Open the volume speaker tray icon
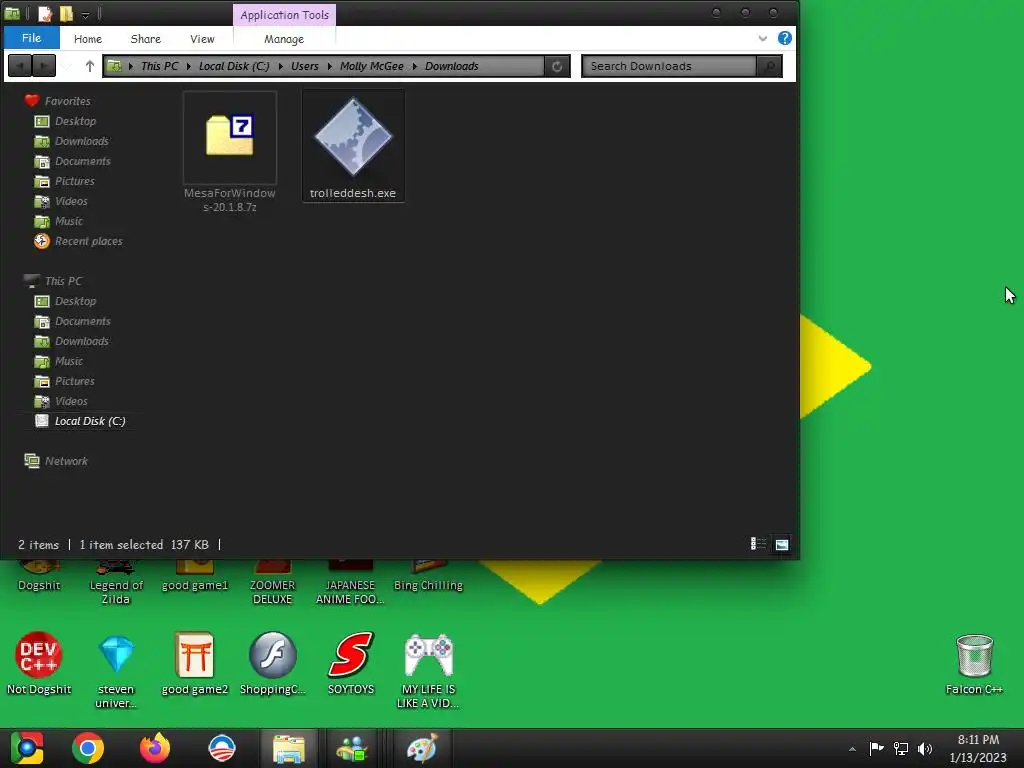This screenshot has height=768, width=1024. pos(925,749)
